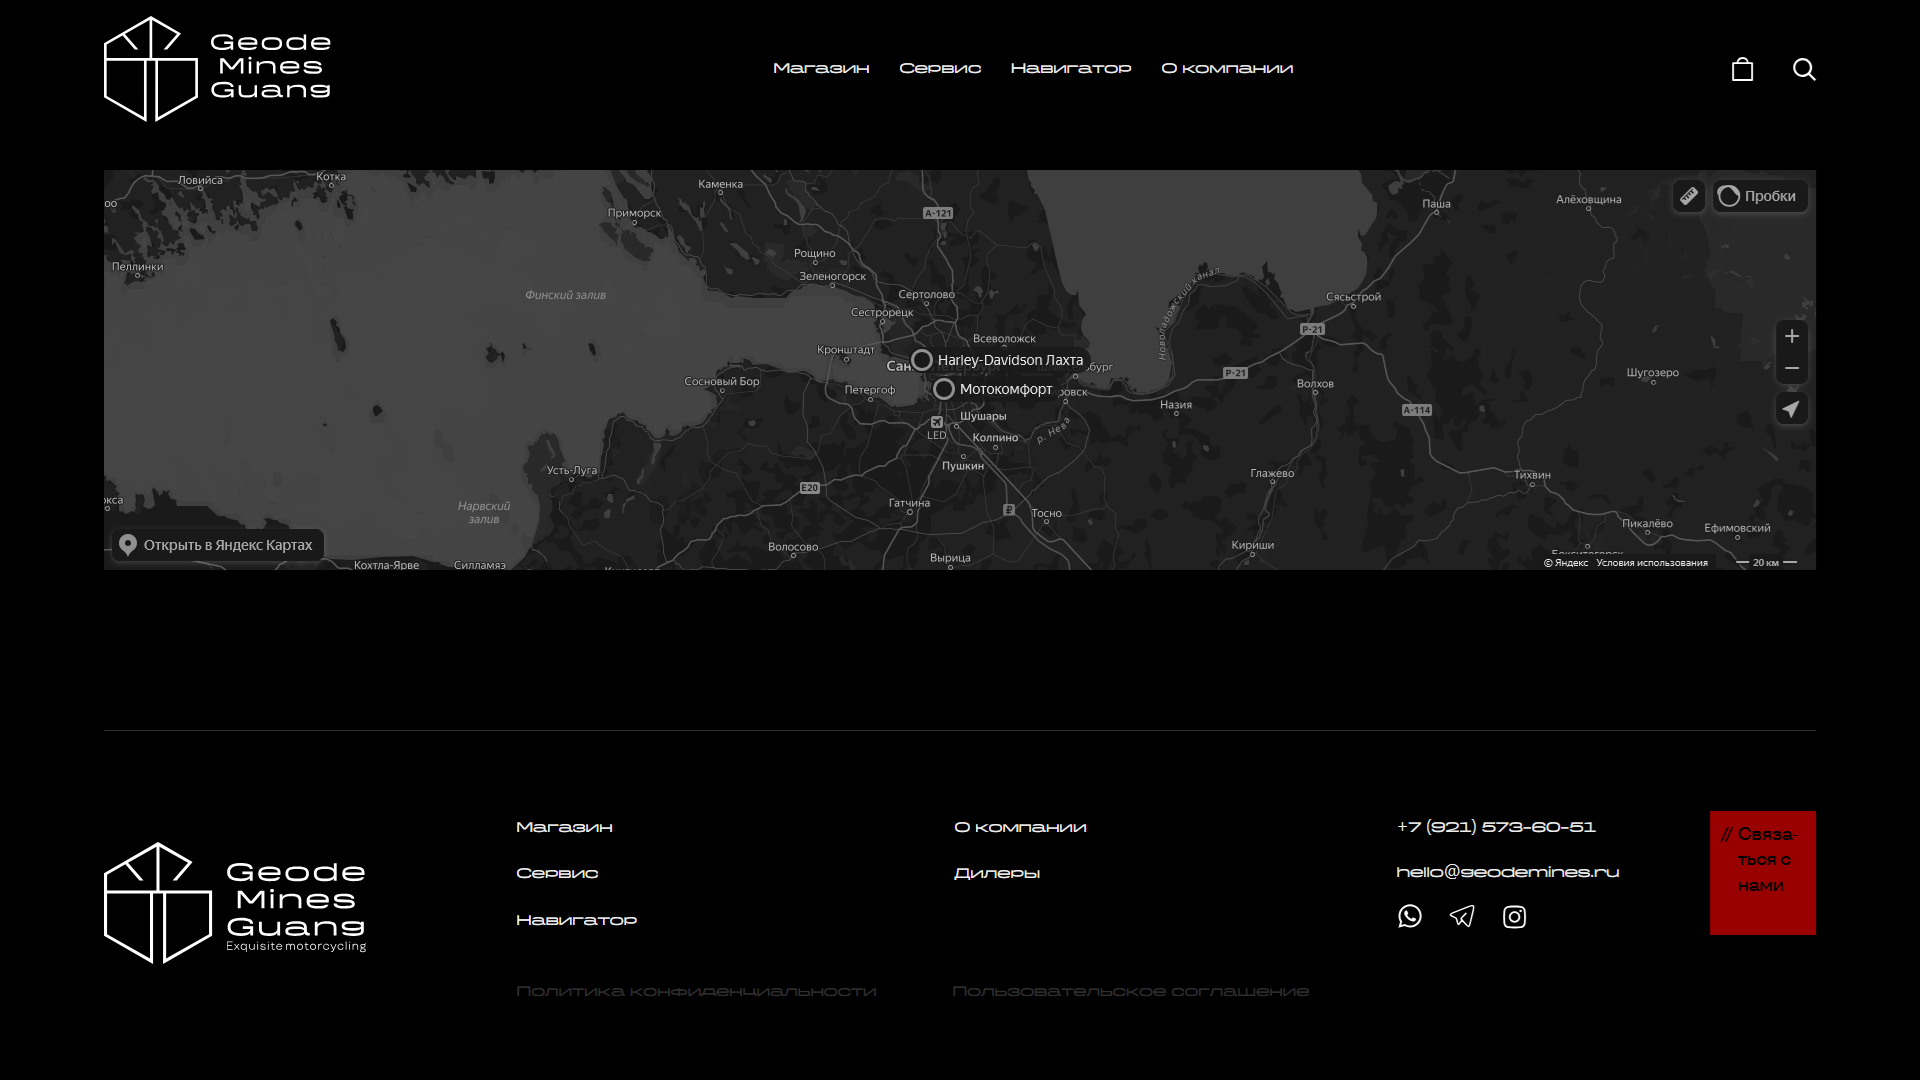Select the map ruler measurement tool
Screen dimensions: 1920x1080
pyautogui.click(x=1689, y=196)
